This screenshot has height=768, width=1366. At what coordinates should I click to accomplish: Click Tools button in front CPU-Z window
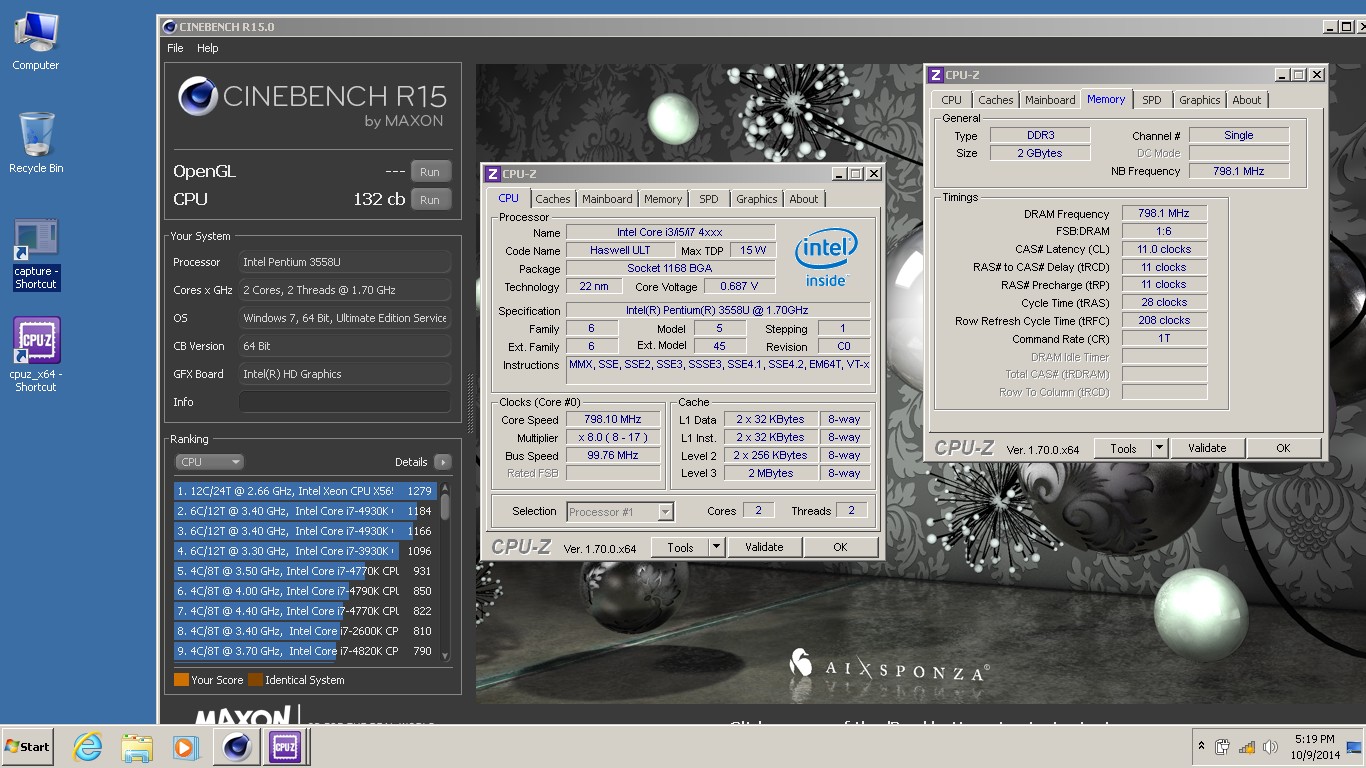680,547
